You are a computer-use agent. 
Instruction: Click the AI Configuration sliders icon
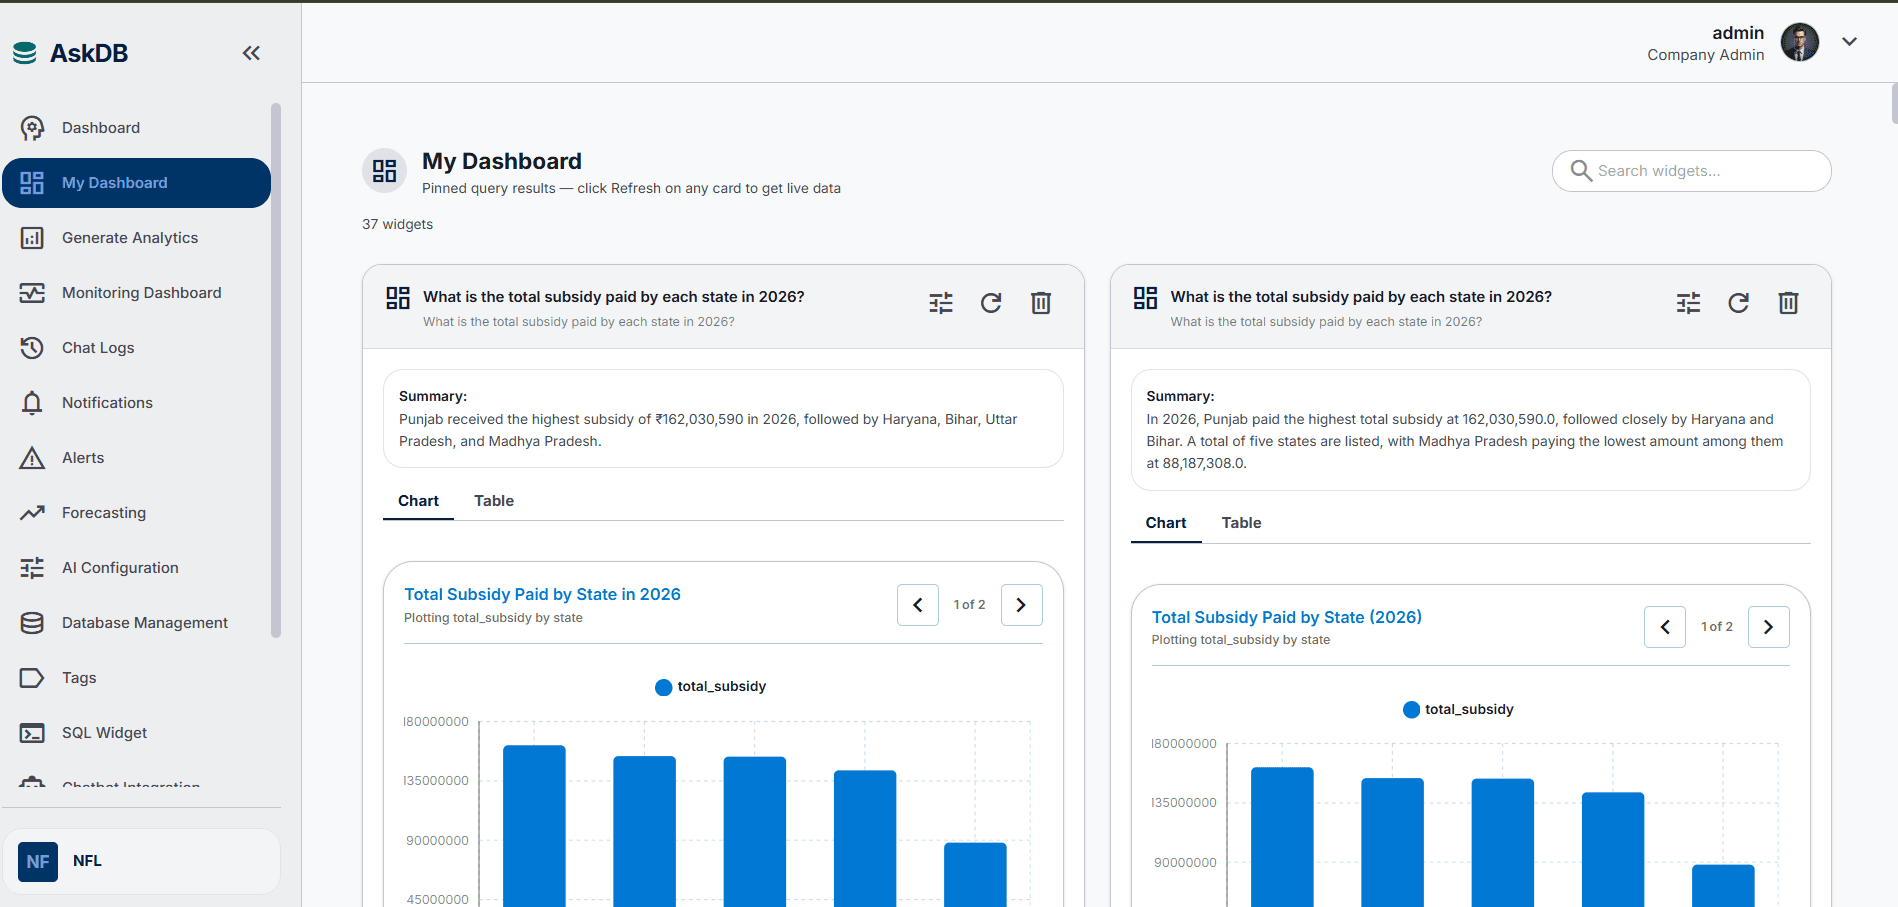click(x=32, y=568)
